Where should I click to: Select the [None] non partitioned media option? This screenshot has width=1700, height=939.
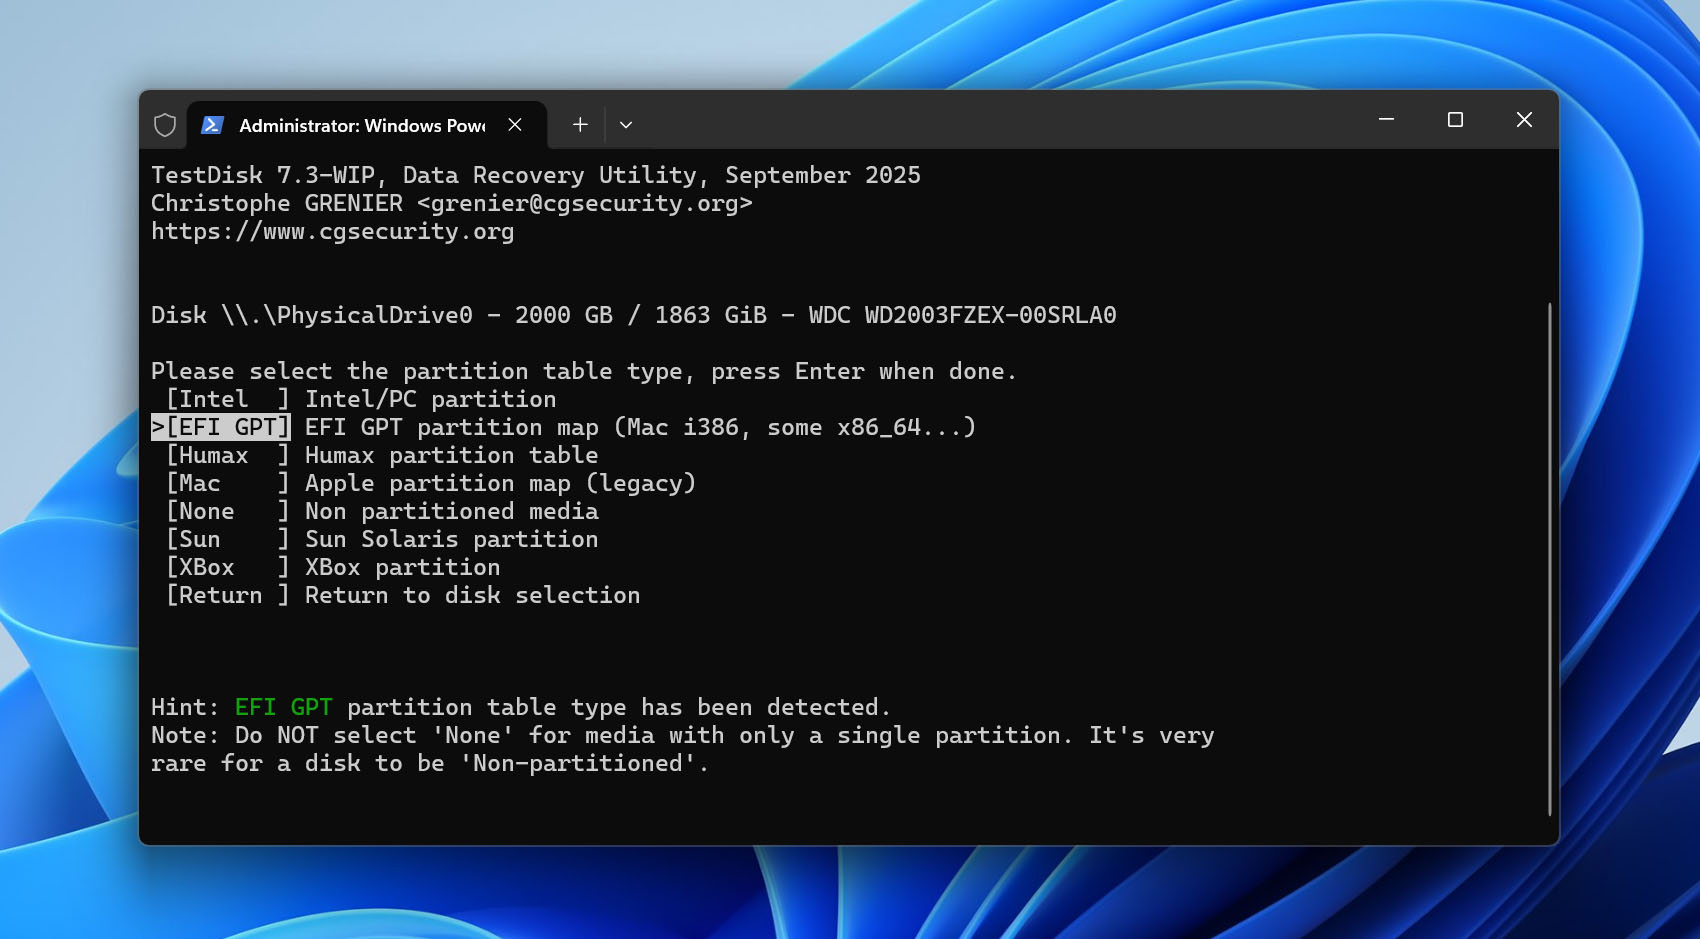coord(228,511)
